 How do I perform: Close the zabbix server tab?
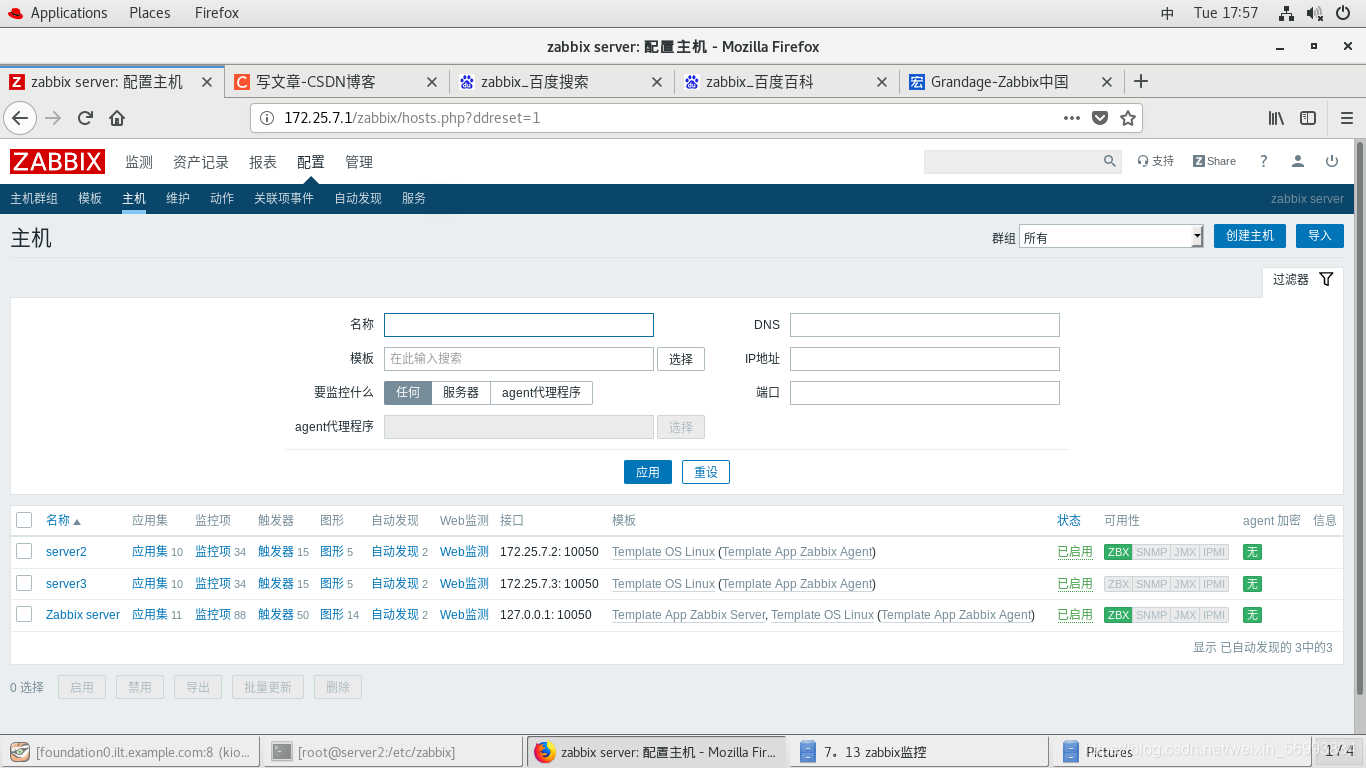coord(207,82)
